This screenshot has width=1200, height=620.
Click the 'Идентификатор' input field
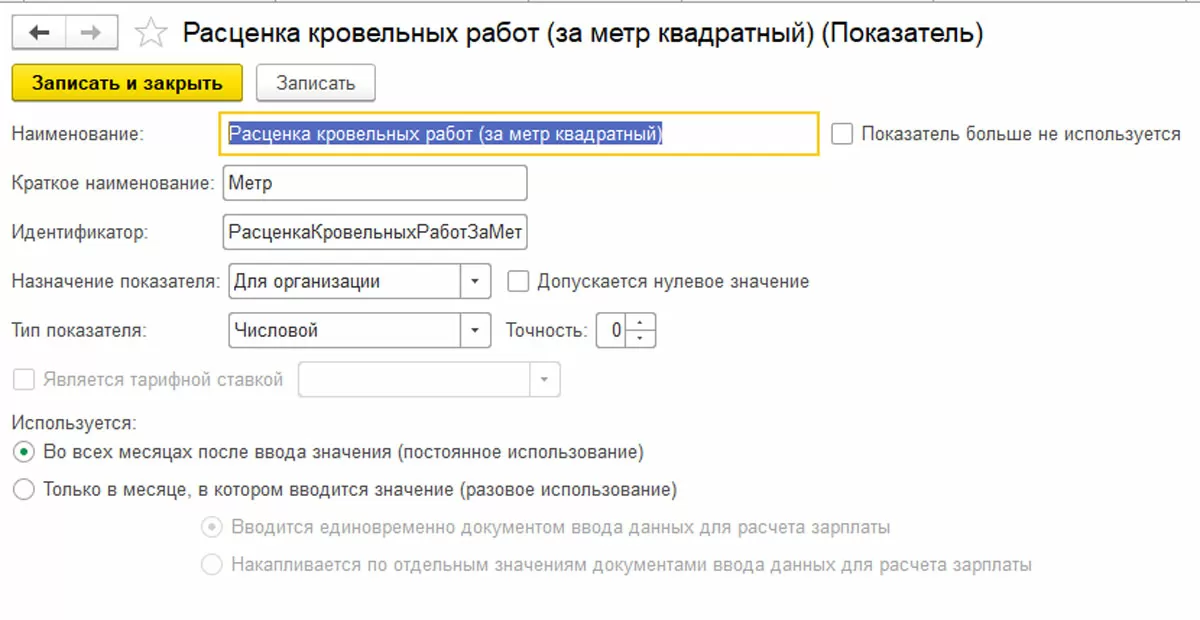point(376,233)
